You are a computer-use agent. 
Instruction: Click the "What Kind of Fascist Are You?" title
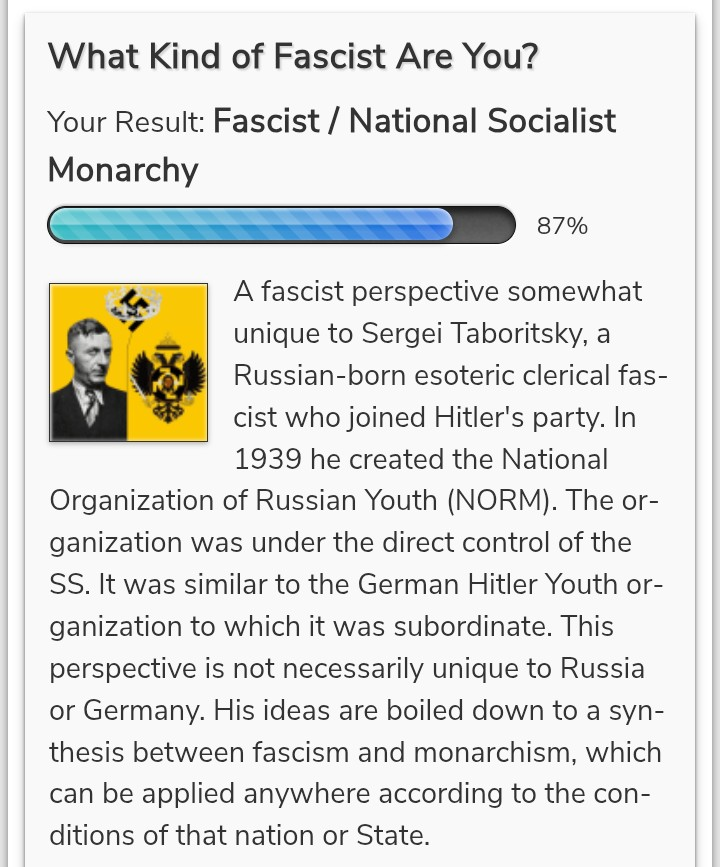[292, 56]
